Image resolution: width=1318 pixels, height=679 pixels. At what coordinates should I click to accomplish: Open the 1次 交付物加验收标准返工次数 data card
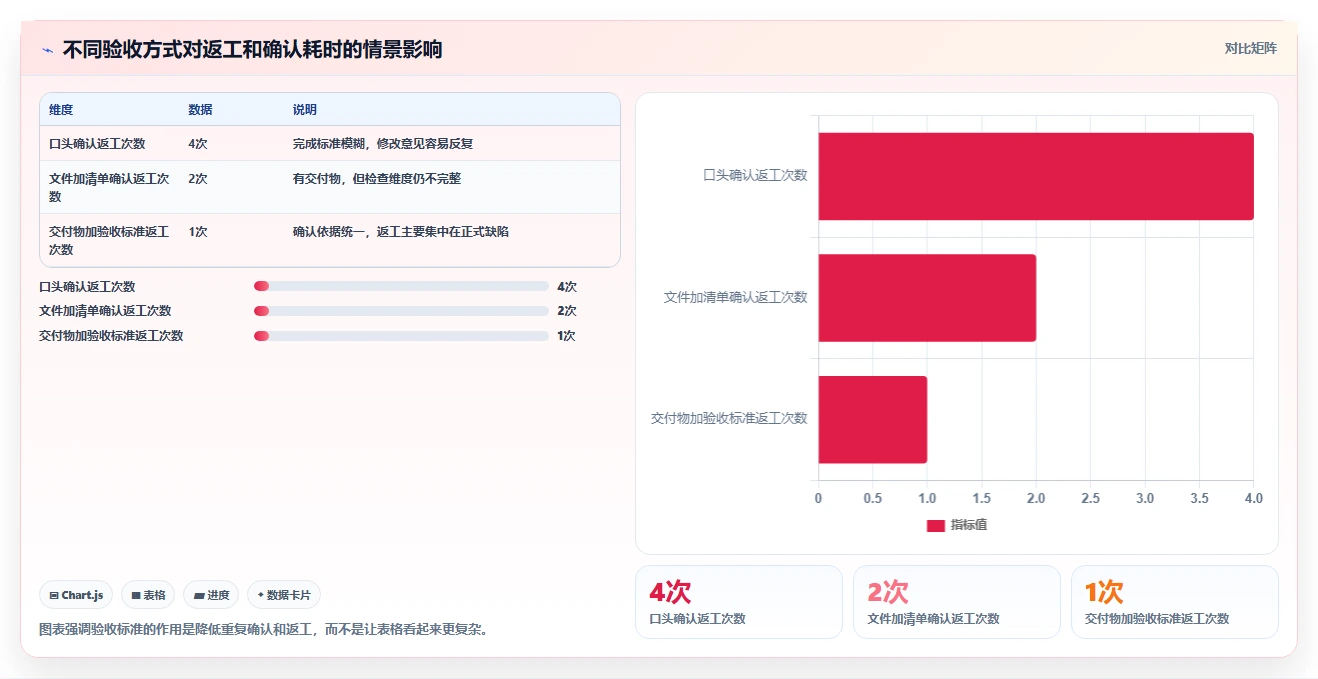[x=1175, y=602]
